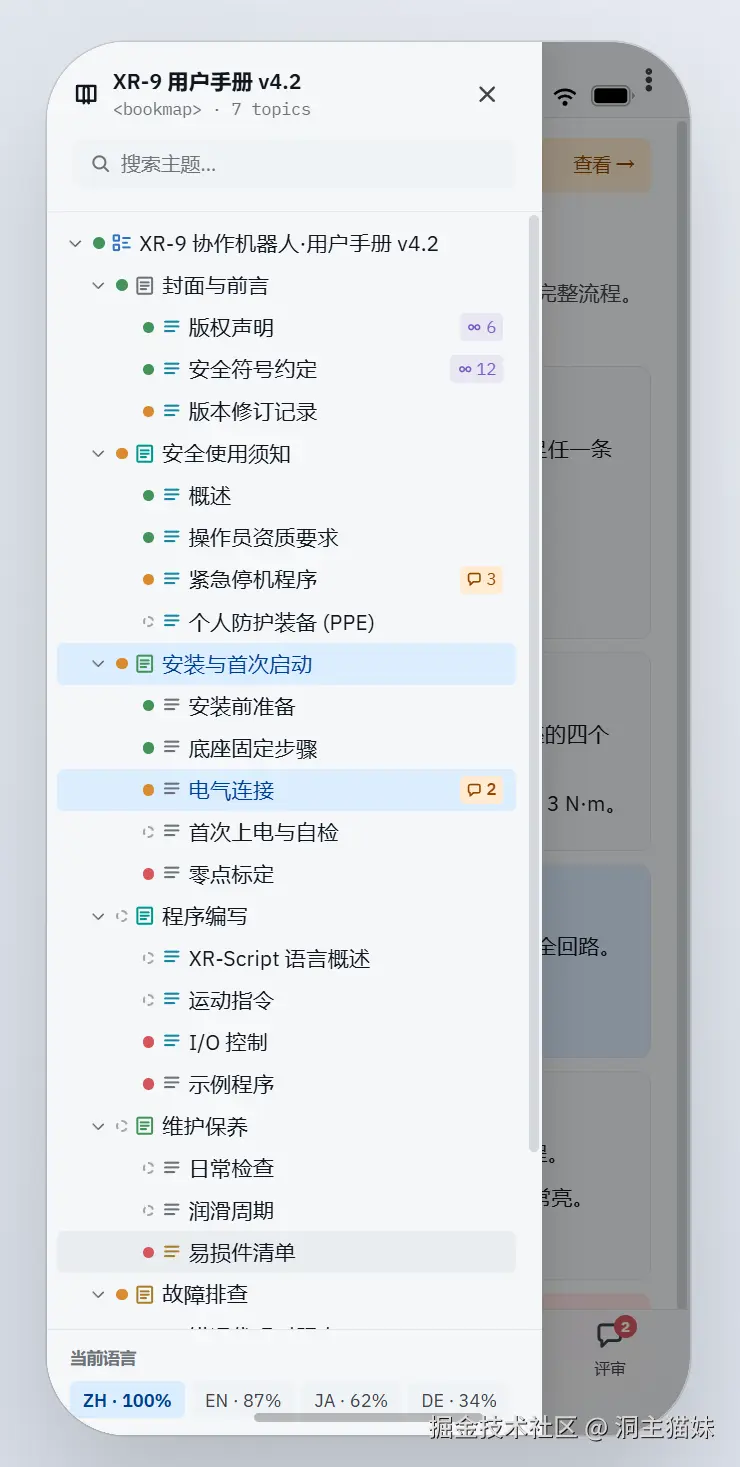Viewport: 740px width, 1467px height.
Task: Close the bookmap panel with X
Action: tap(487, 94)
